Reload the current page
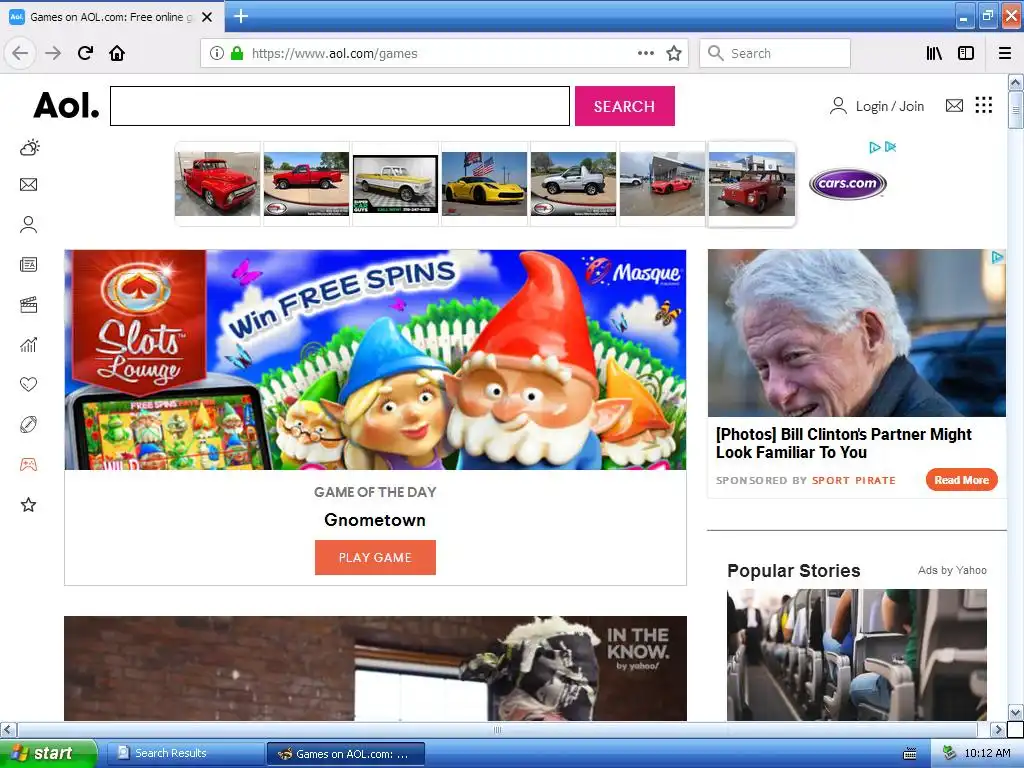Image resolution: width=1024 pixels, height=768 pixels. pos(85,53)
